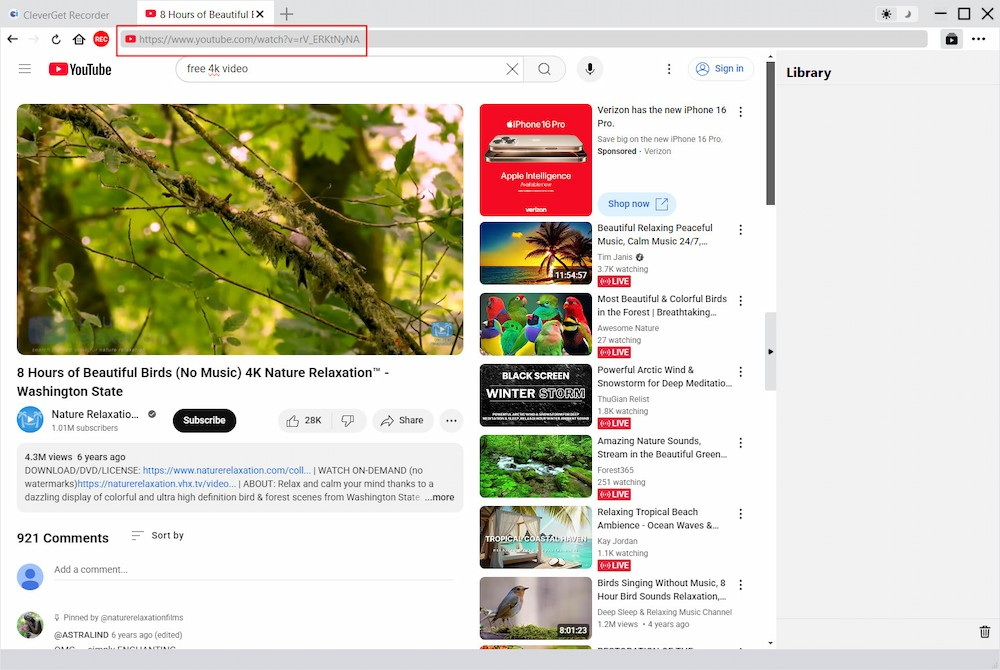Open the Sort by comments dropdown

[158, 536]
